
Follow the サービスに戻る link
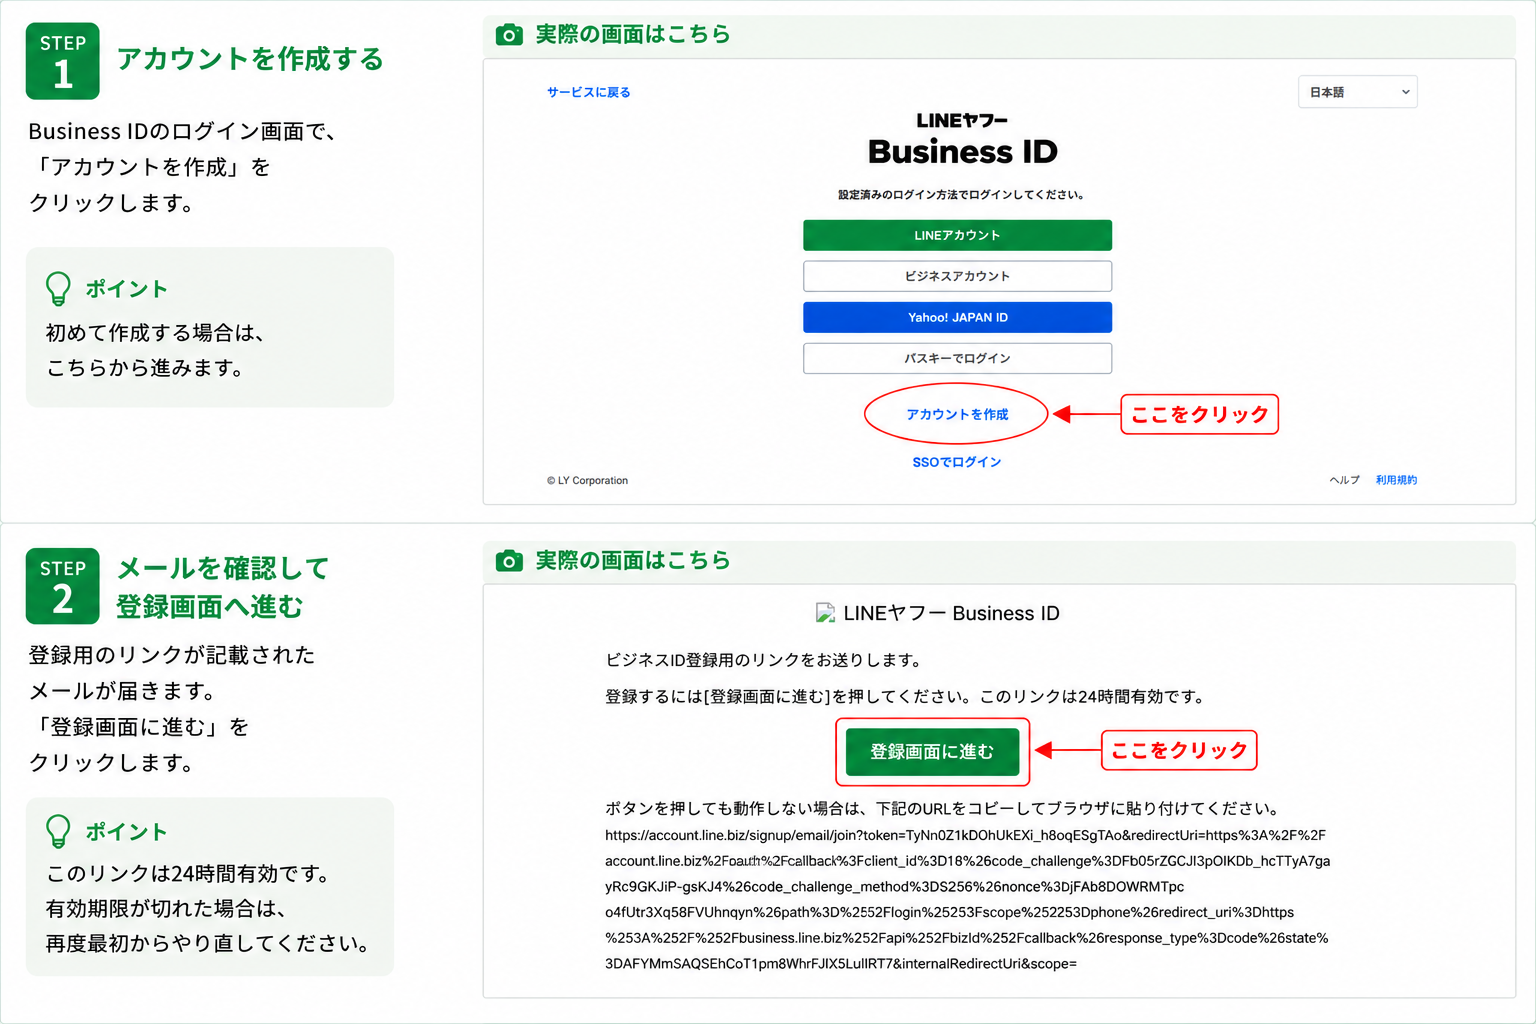(x=588, y=92)
